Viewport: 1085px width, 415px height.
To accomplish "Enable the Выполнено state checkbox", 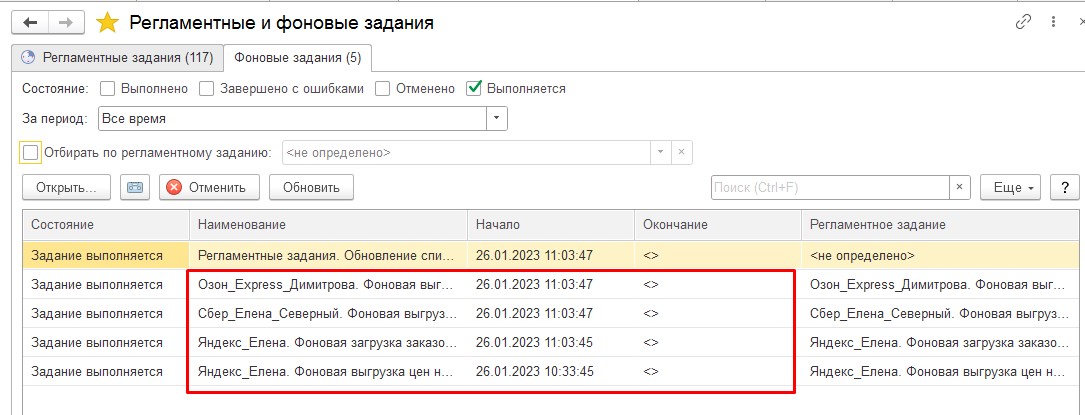I will click(107, 89).
